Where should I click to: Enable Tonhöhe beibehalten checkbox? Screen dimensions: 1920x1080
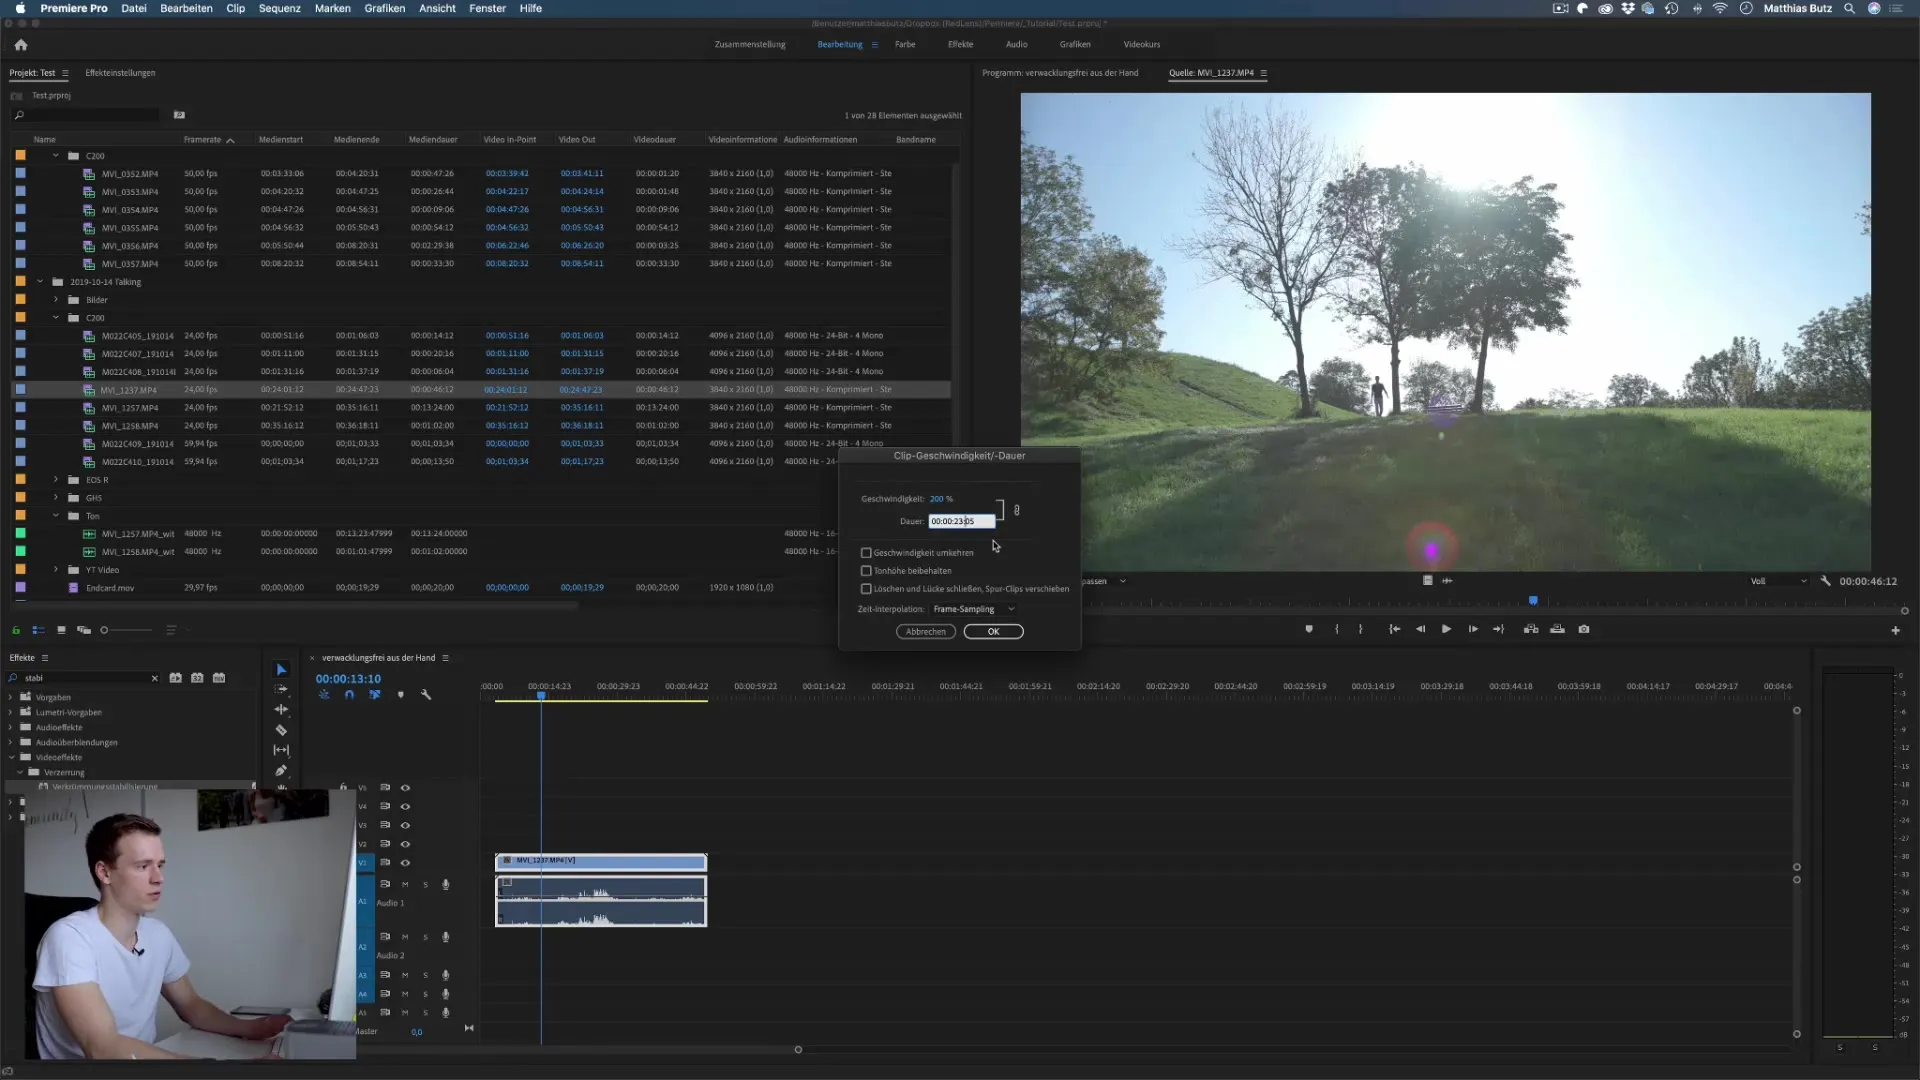[866, 571]
